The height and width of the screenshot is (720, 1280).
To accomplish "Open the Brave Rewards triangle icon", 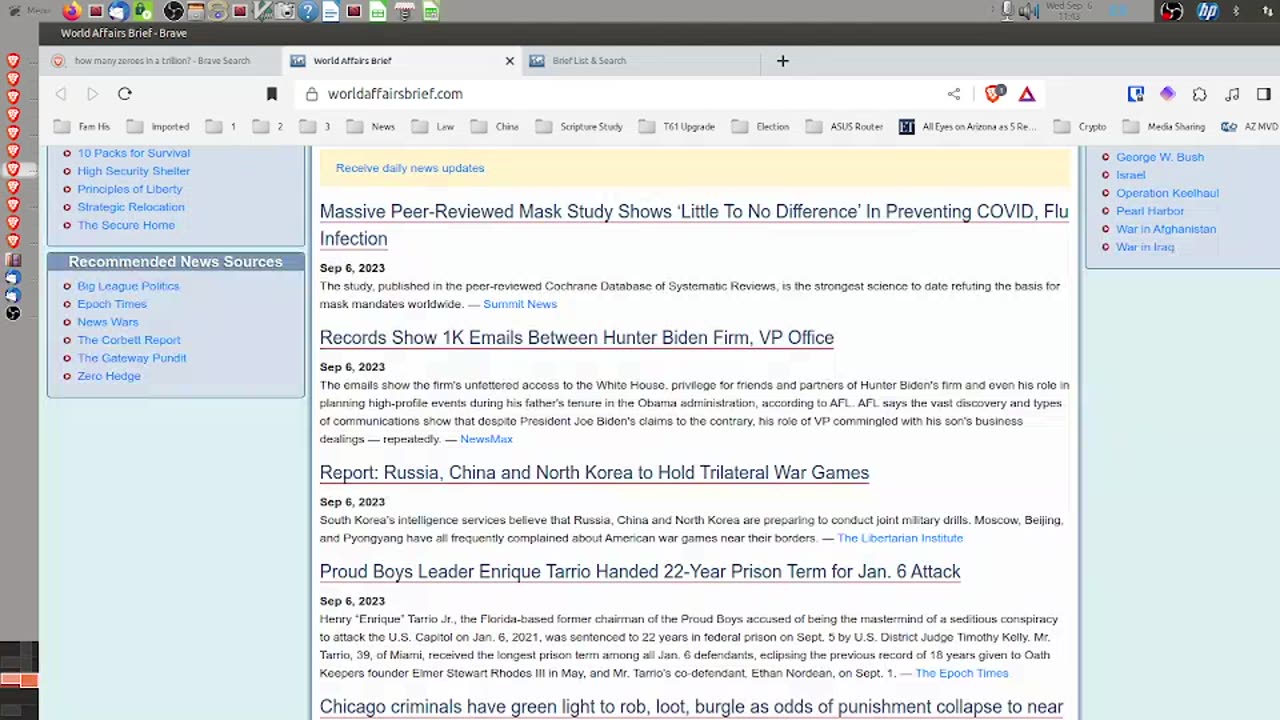I will pos(1027,94).
